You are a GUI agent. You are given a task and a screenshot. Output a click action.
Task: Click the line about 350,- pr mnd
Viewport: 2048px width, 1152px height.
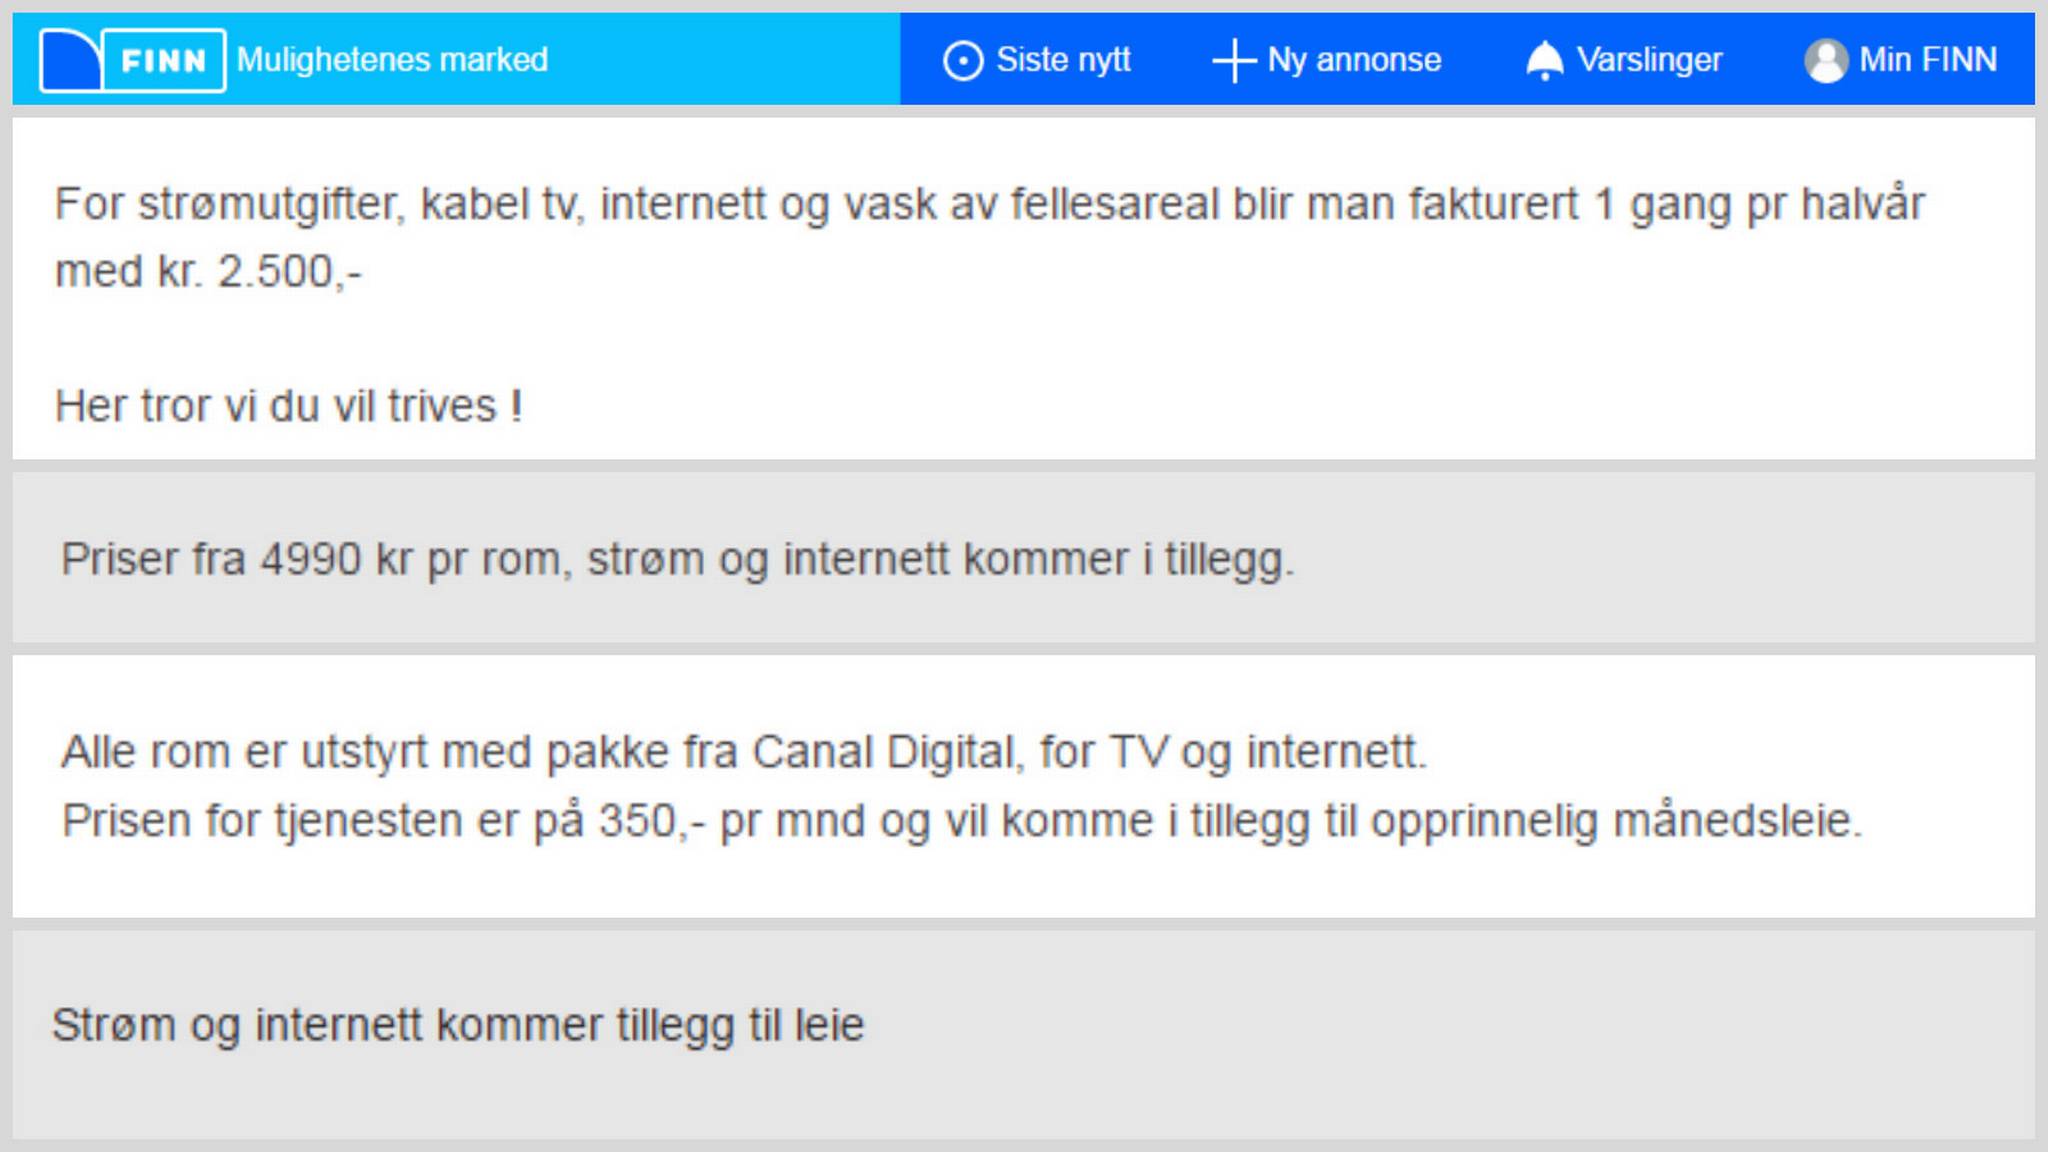tap(961, 821)
